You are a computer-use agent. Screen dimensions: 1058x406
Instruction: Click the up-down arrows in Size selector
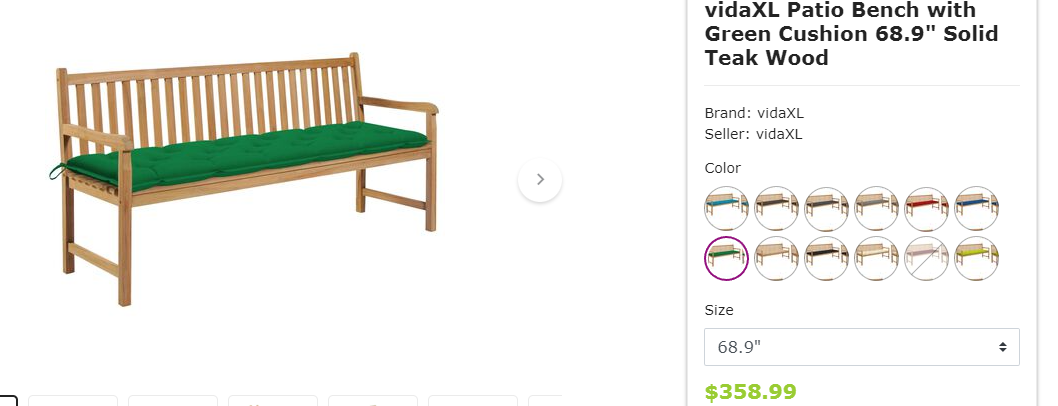tap(1003, 347)
